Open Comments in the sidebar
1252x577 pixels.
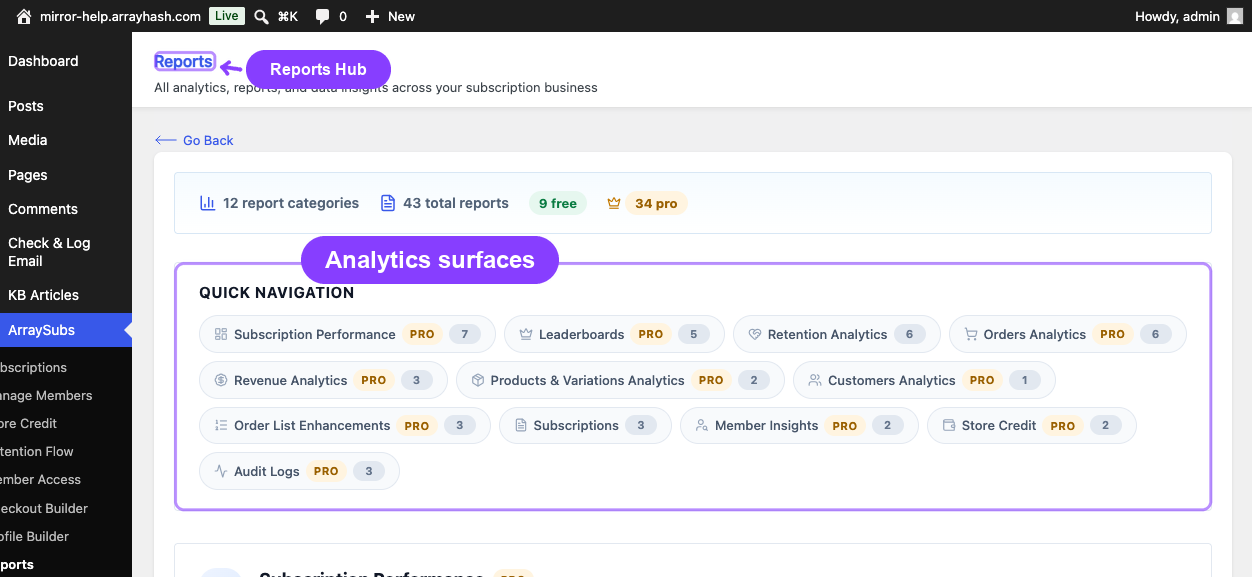(x=43, y=209)
